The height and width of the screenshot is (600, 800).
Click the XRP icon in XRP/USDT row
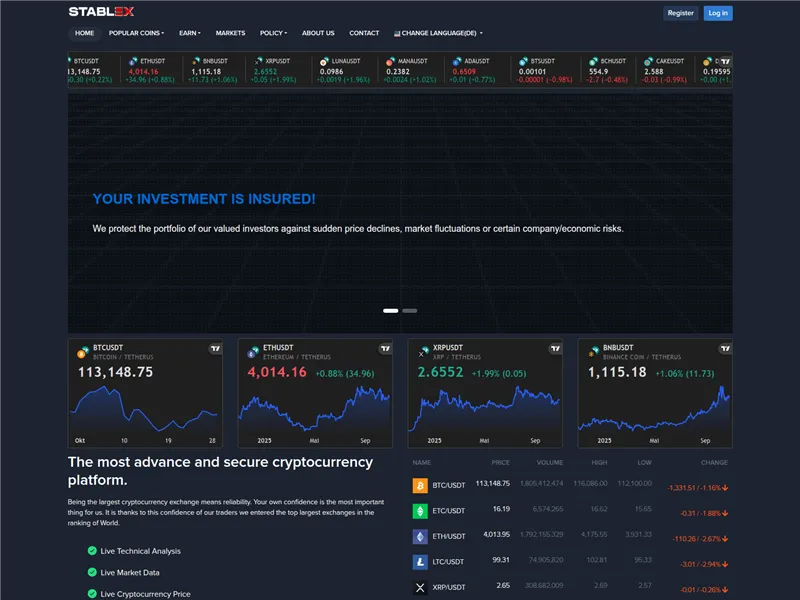420,588
